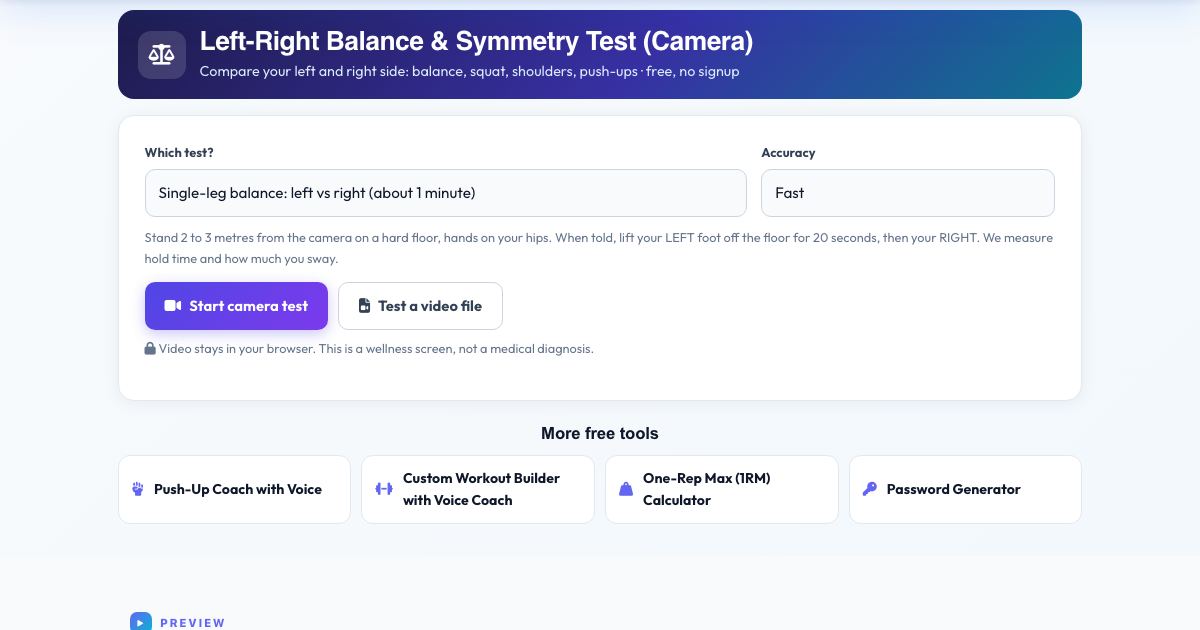Image resolution: width=1200 pixels, height=630 pixels.
Task: Click the balance scale icon in header
Action: pyautogui.click(x=162, y=55)
